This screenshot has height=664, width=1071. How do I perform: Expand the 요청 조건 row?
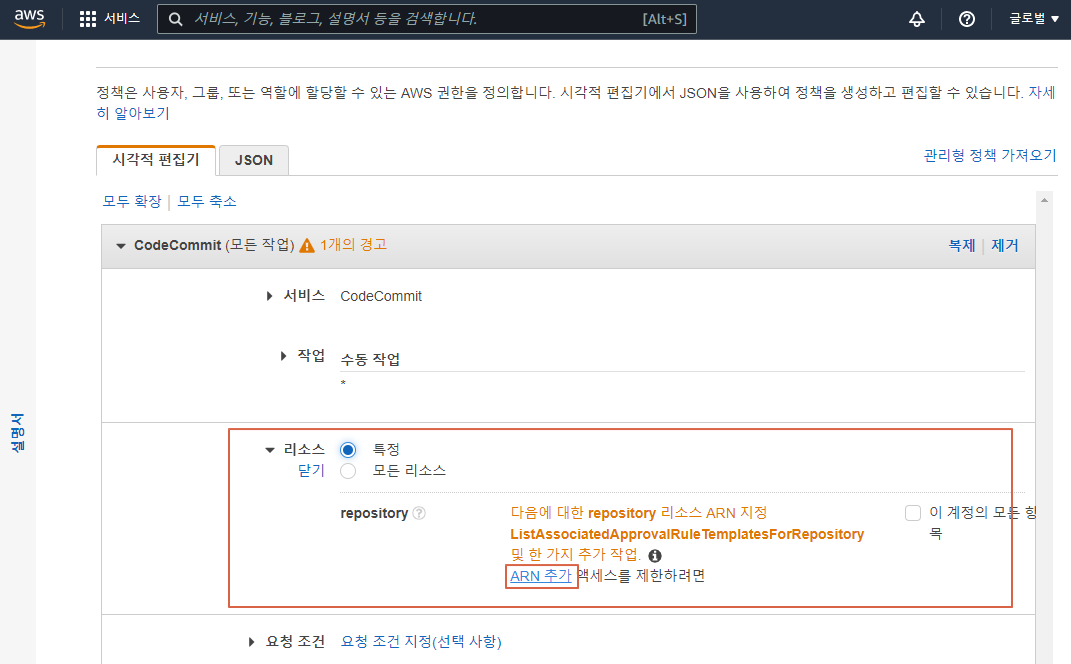pos(251,641)
